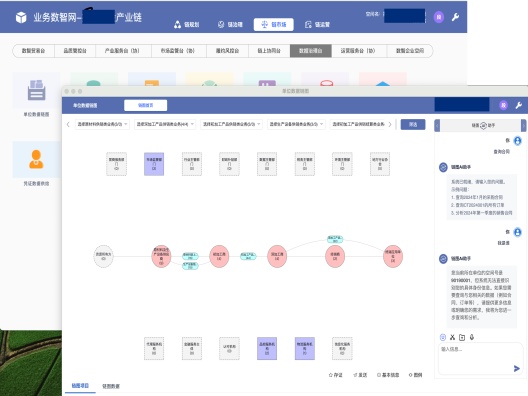Click 单位数据链图 label in popup window header
528x396 pixels.
[x=85, y=105]
